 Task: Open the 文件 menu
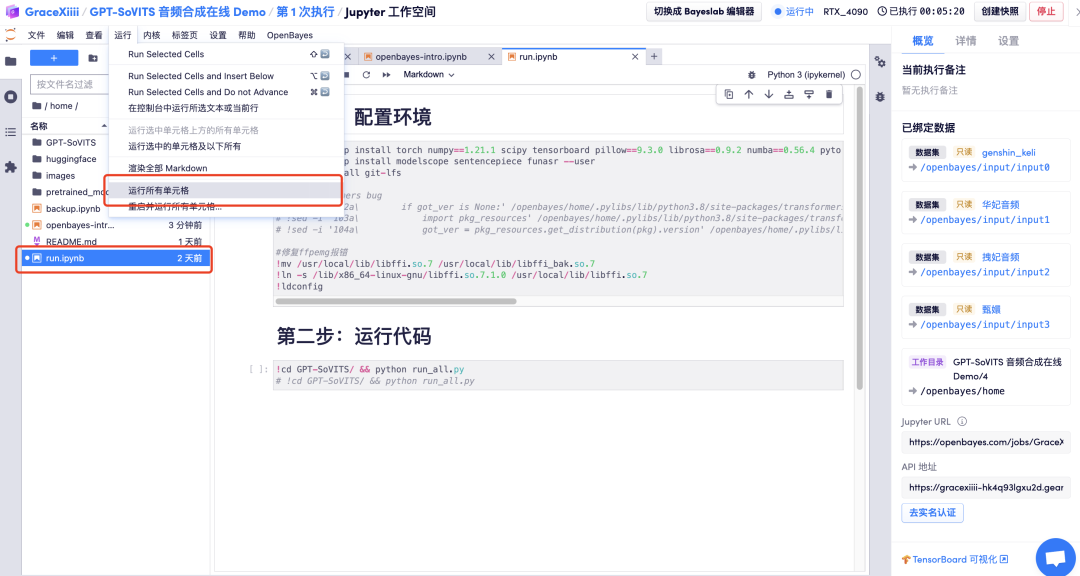(37, 35)
